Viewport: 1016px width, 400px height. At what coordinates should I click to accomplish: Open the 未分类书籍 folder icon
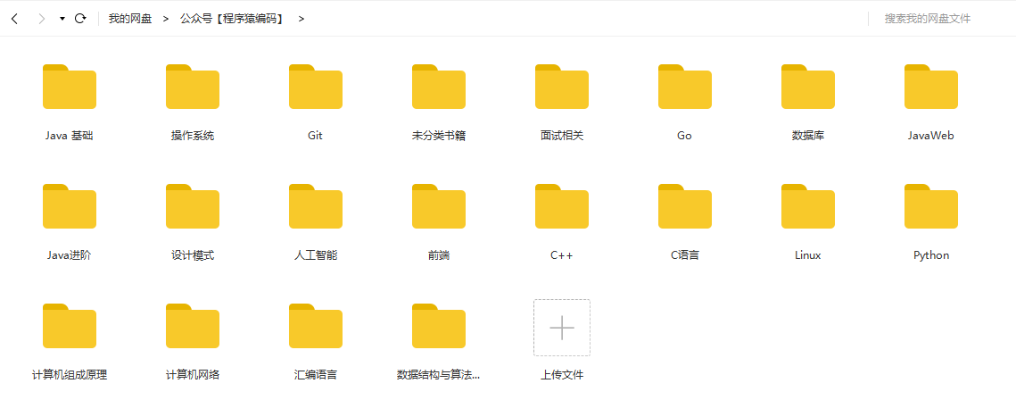(x=439, y=86)
